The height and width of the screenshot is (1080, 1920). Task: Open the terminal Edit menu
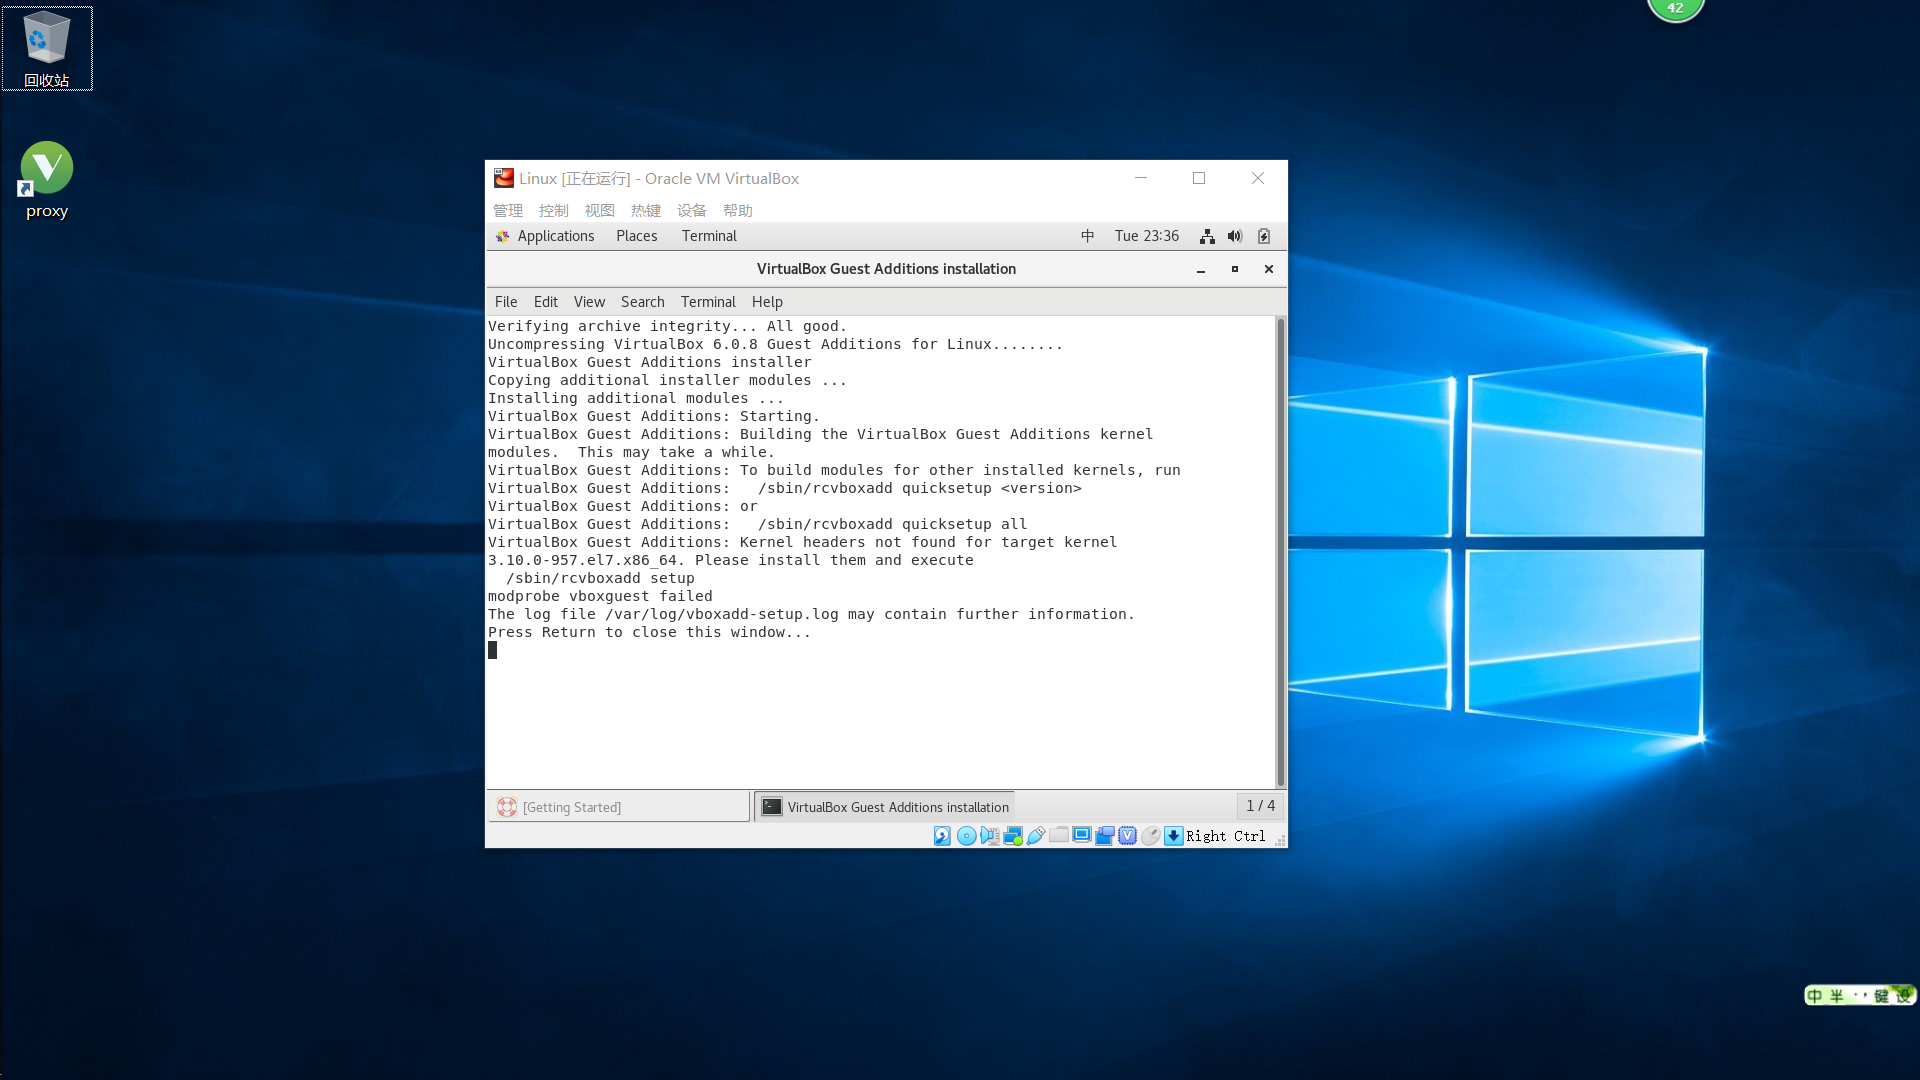pyautogui.click(x=546, y=302)
